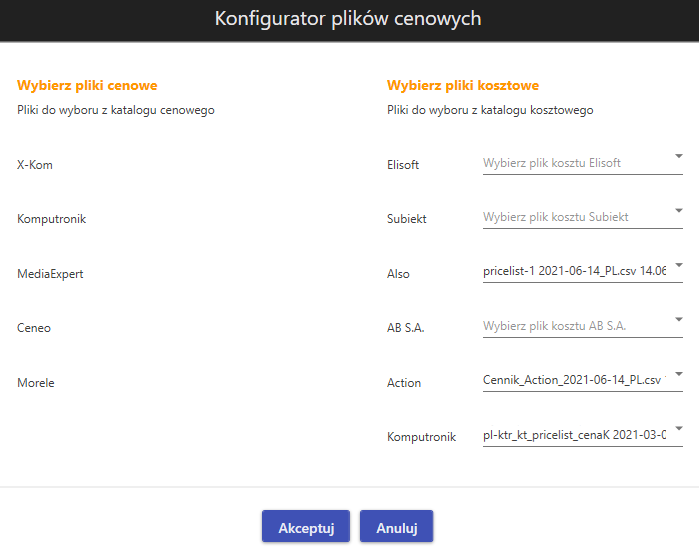The width and height of the screenshot is (699, 559).
Task: Select the Komputronik row under price files
Action: pyautogui.click(x=52, y=219)
